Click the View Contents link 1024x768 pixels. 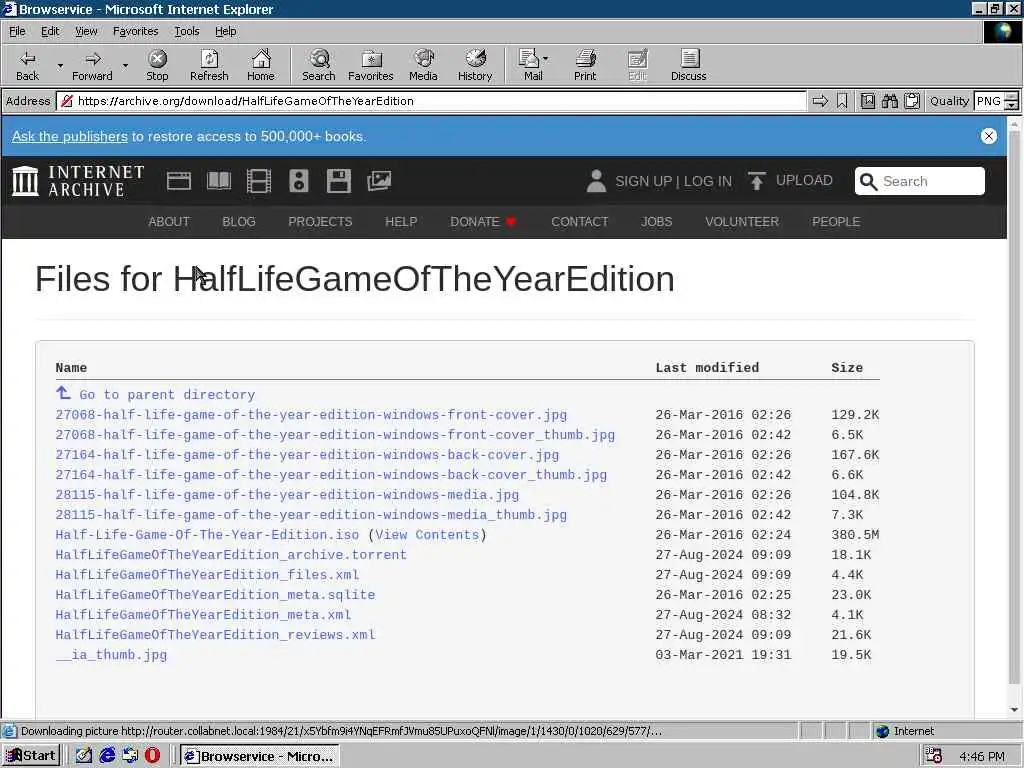(427, 535)
